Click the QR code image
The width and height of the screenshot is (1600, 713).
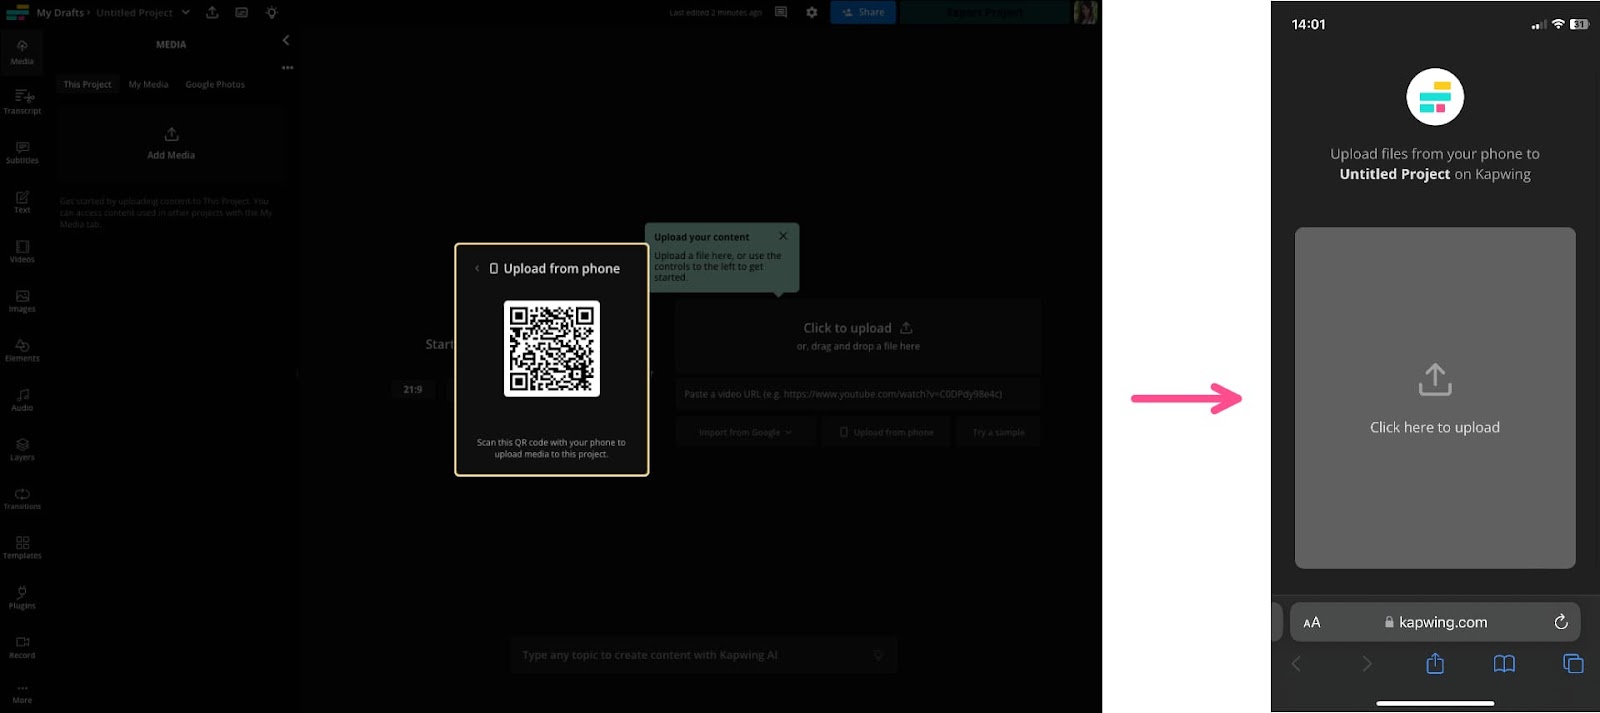pyautogui.click(x=552, y=349)
